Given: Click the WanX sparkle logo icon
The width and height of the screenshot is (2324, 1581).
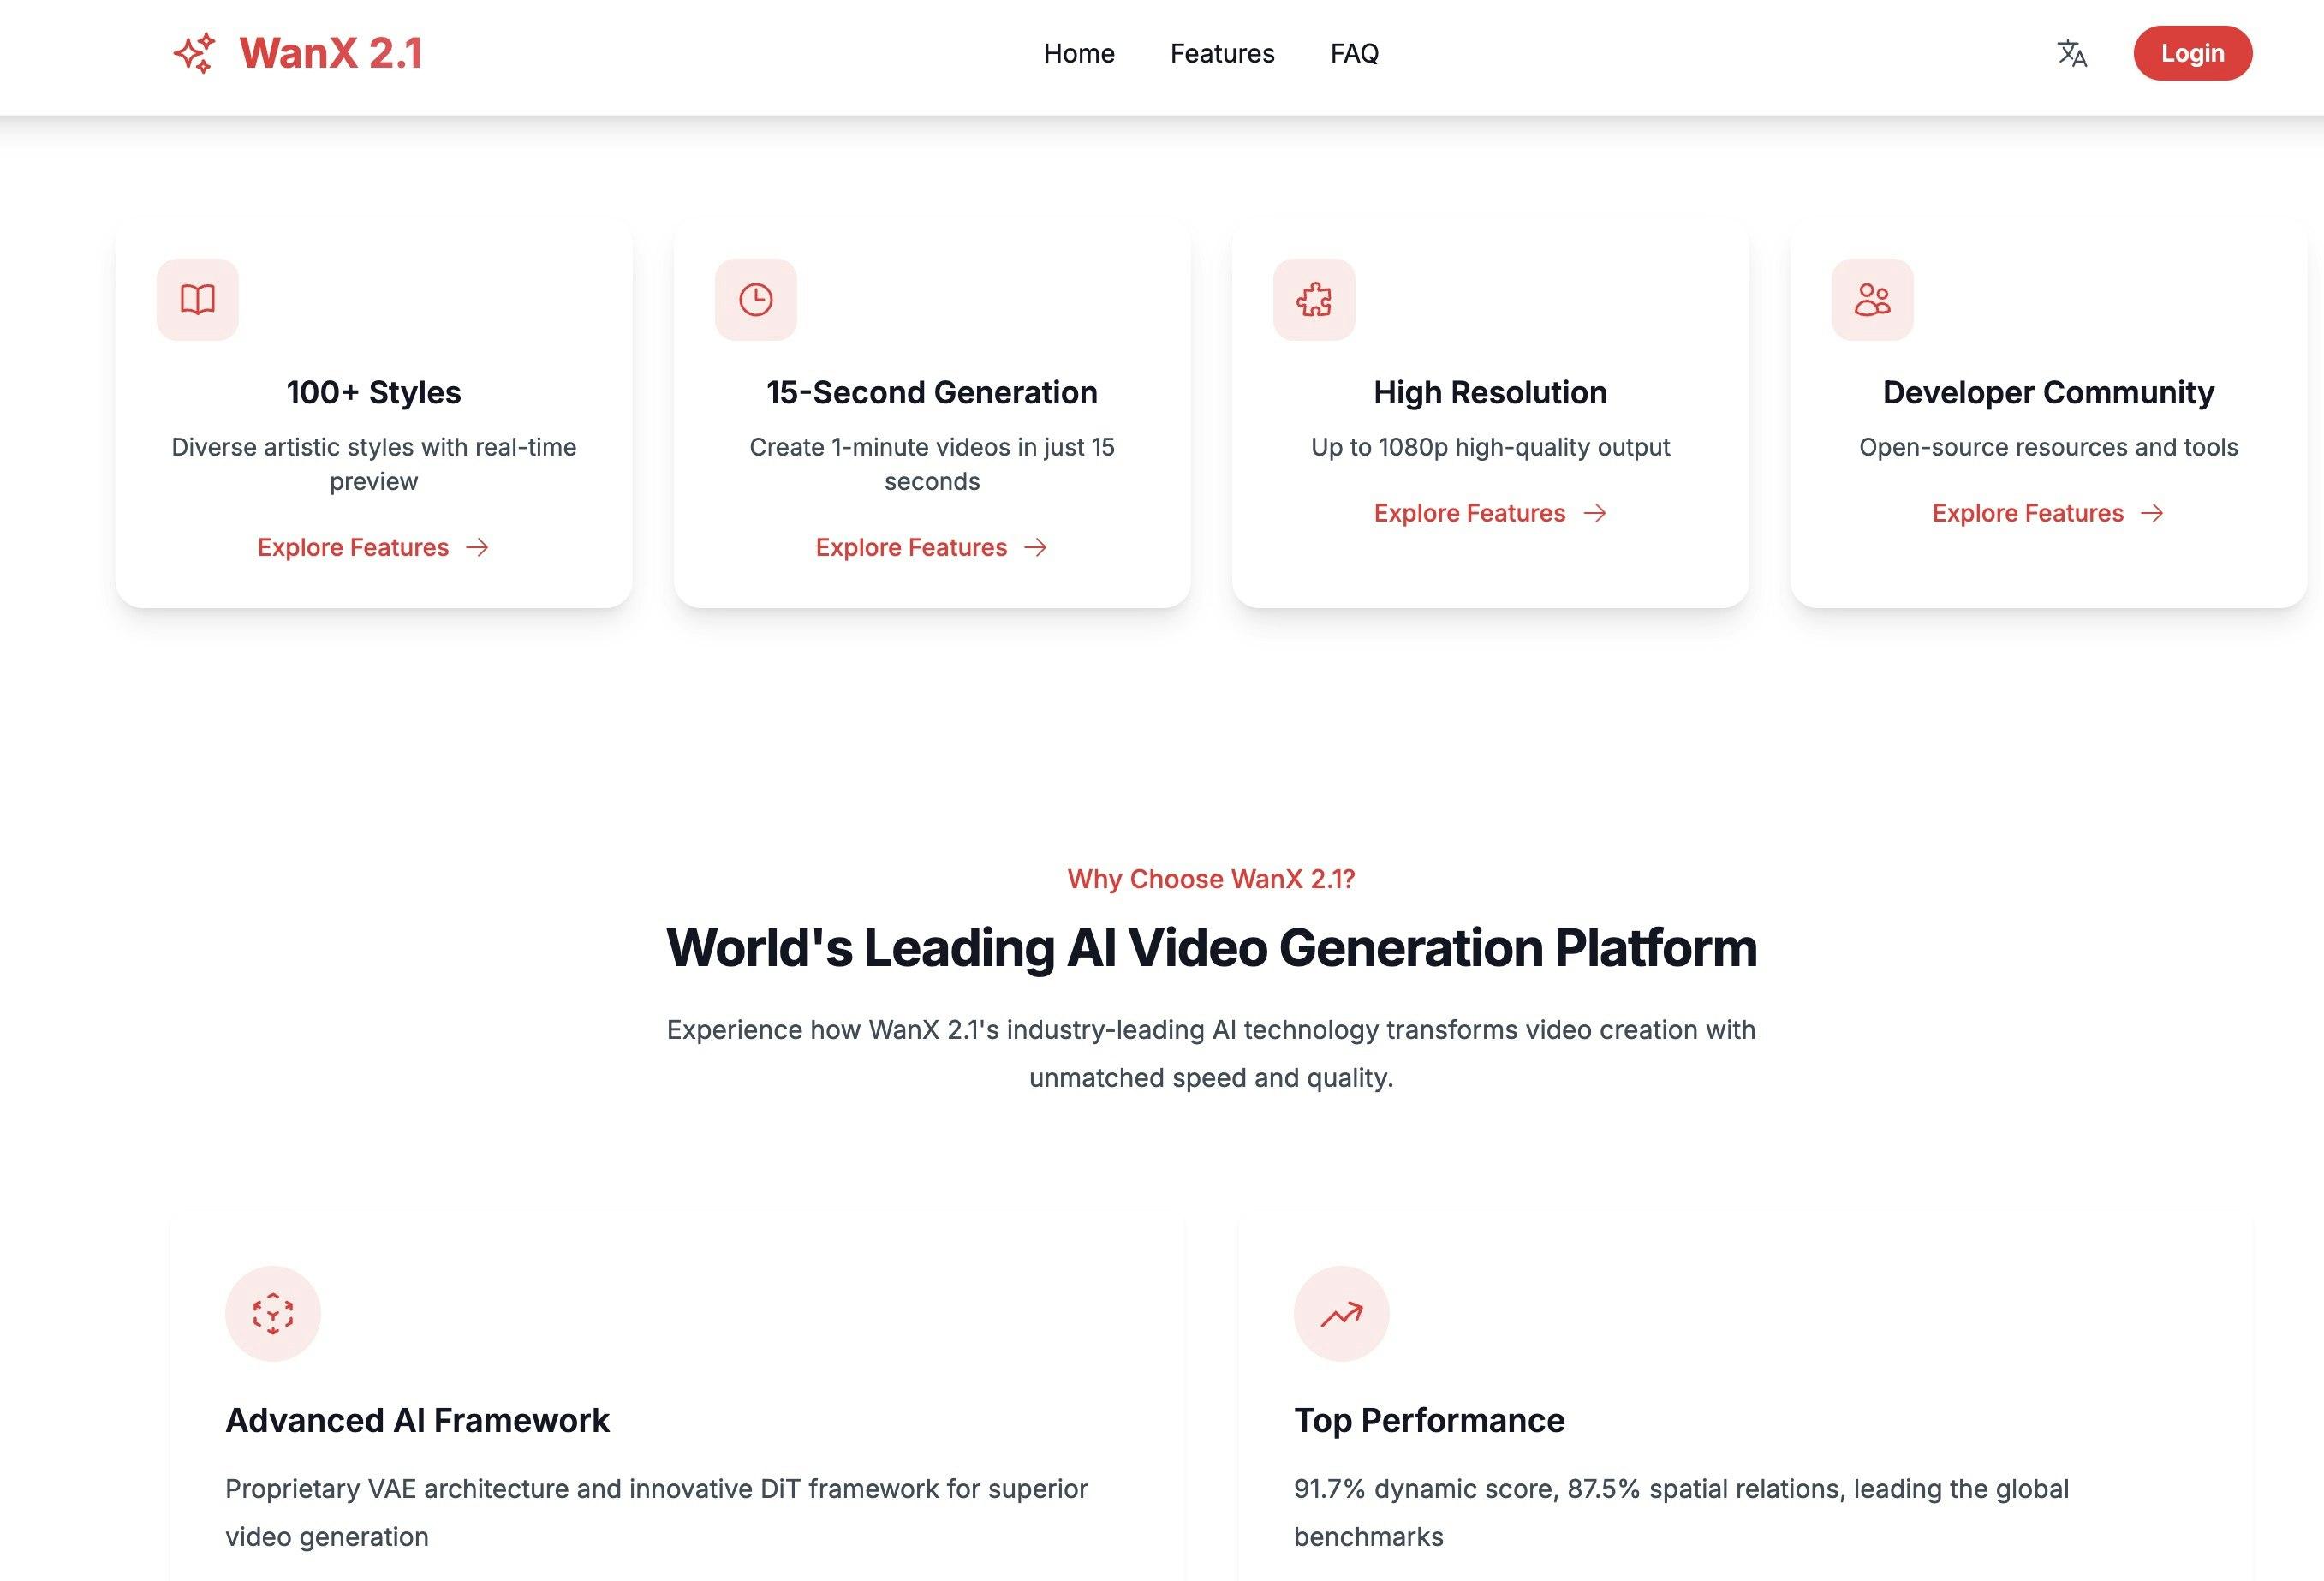Looking at the screenshot, I should (194, 53).
